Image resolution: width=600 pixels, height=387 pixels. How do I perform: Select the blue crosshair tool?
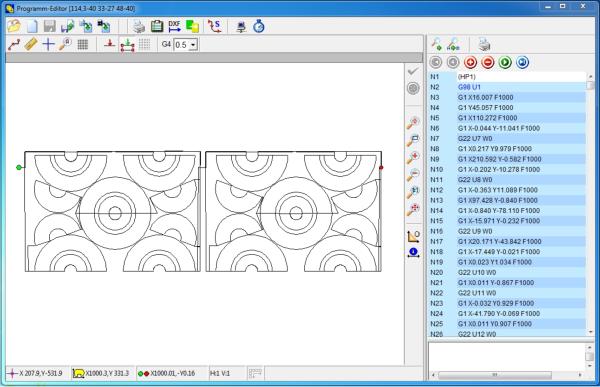(48, 44)
